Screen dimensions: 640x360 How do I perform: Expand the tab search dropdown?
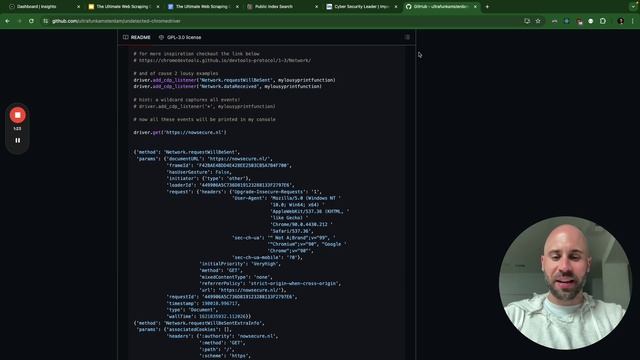[633, 7]
